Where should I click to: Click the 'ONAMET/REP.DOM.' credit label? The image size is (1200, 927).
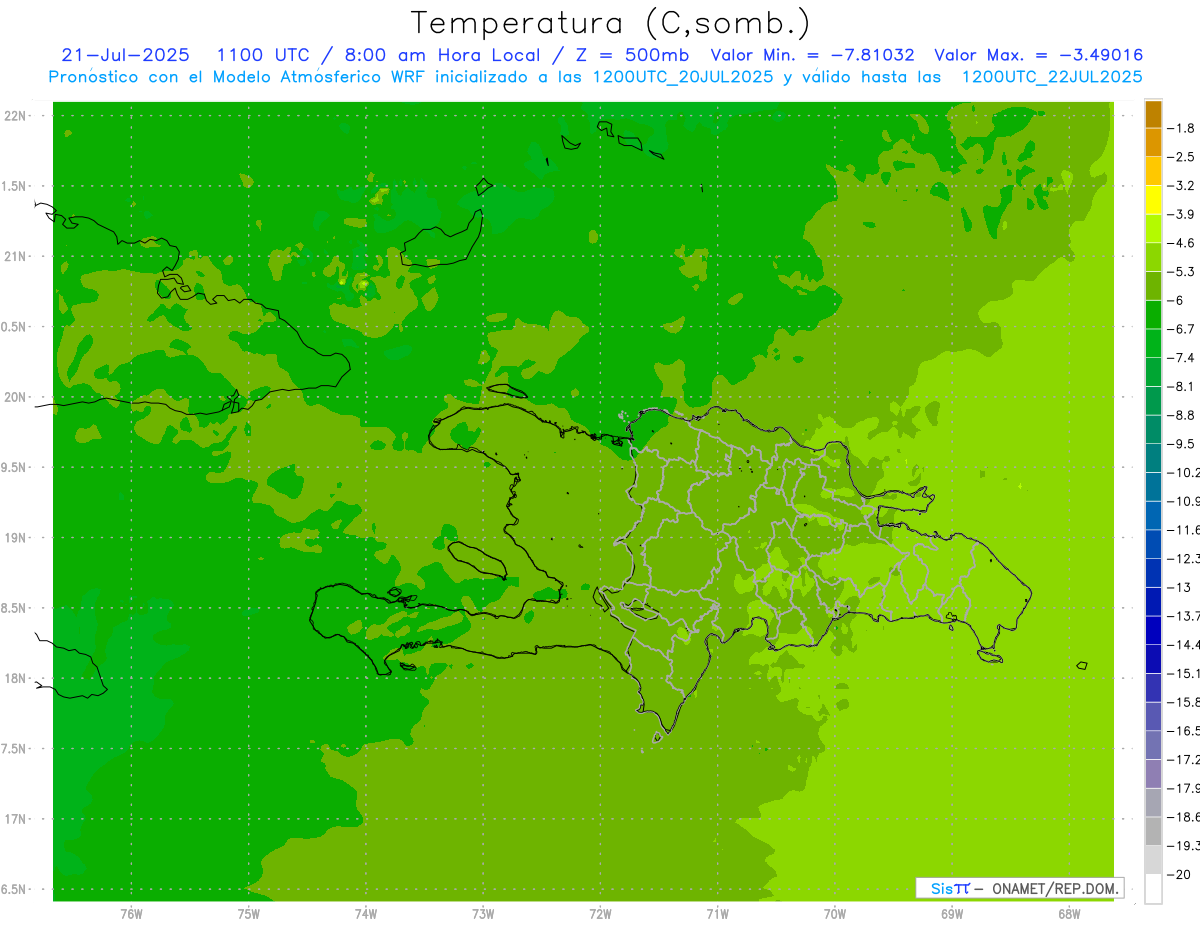1054,888
